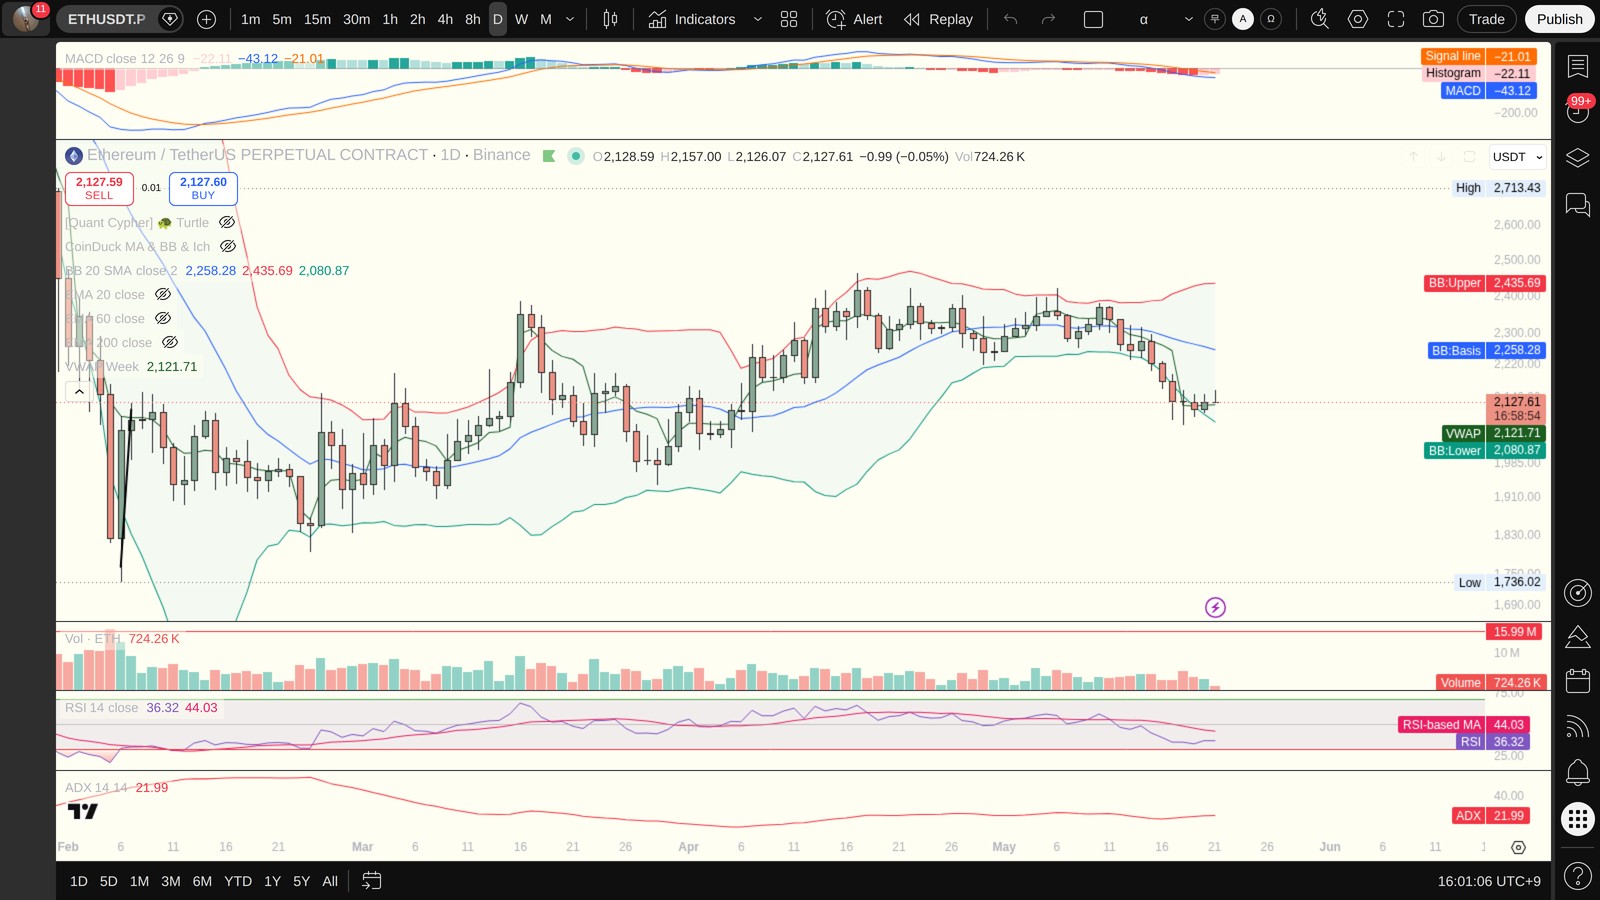Open the help center question icon

(1578, 876)
